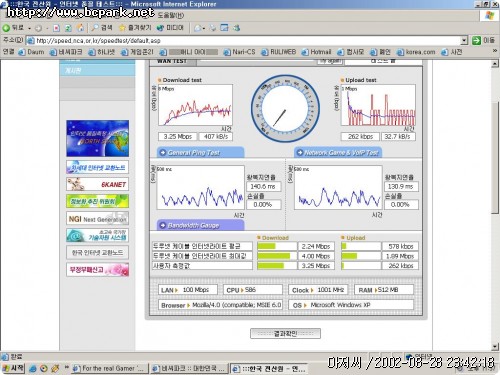Click the Forward arrow icon in toolbar

coord(38,28)
